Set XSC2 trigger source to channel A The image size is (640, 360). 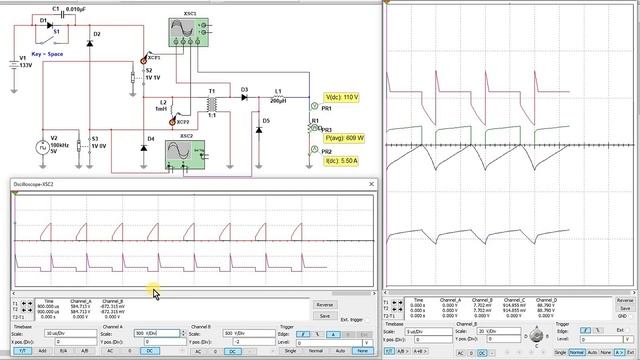click(333, 334)
